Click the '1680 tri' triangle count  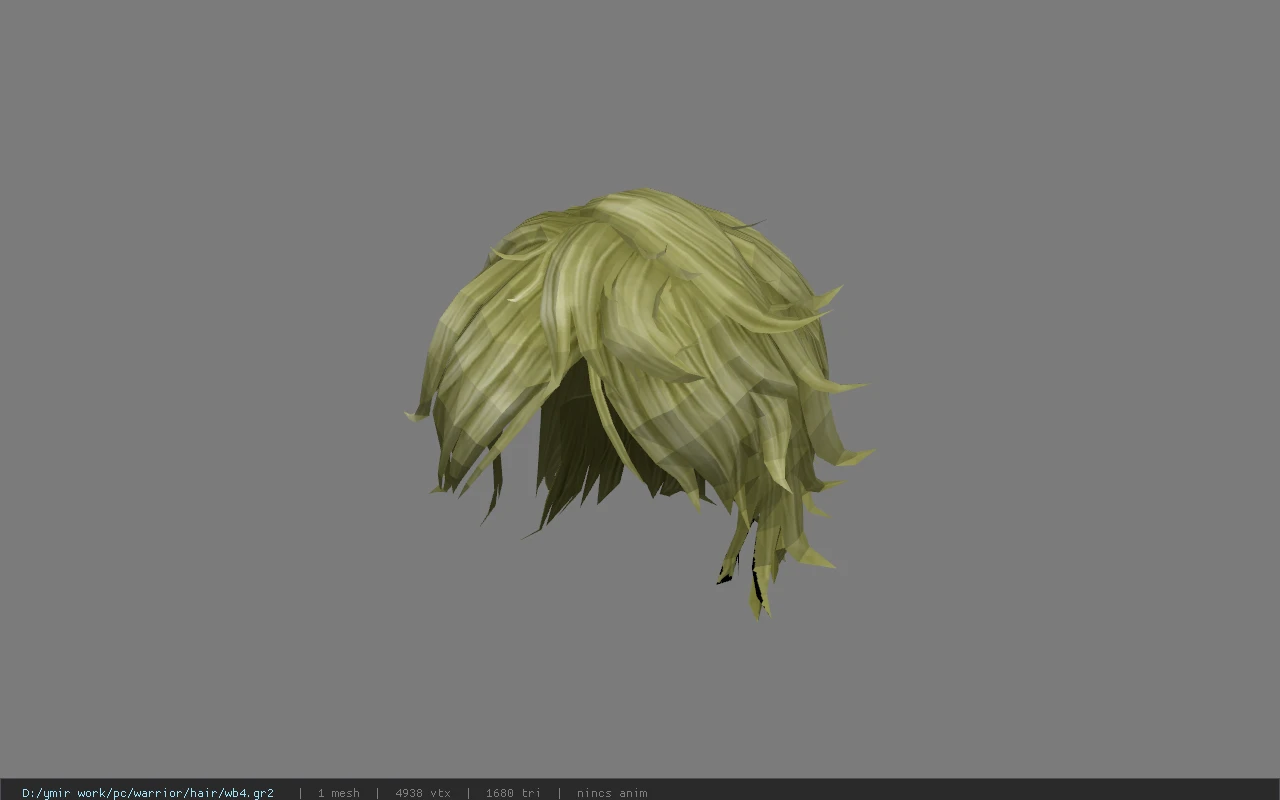[x=513, y=793]
